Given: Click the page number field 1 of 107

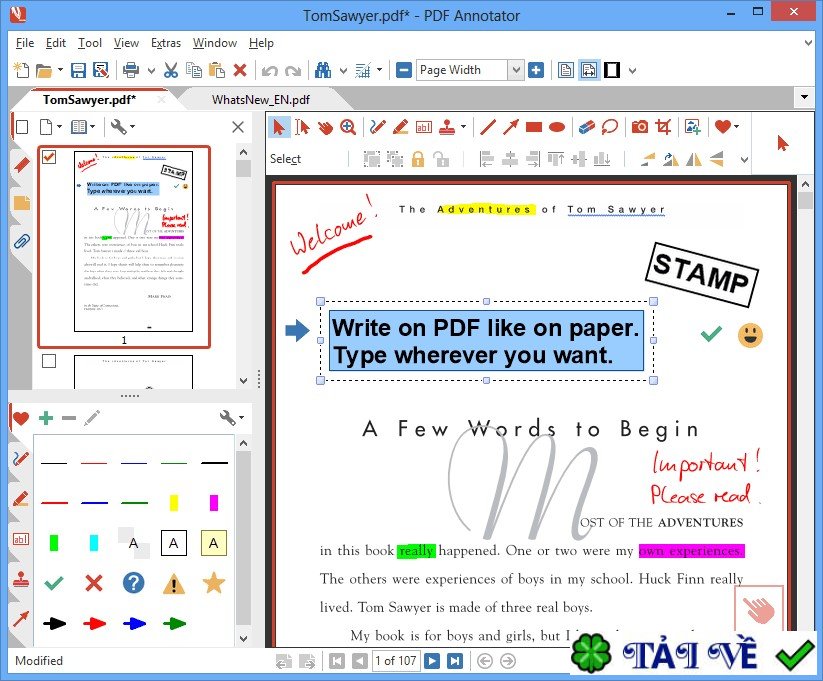Looking at the screenshot, I should pos(396,661).
